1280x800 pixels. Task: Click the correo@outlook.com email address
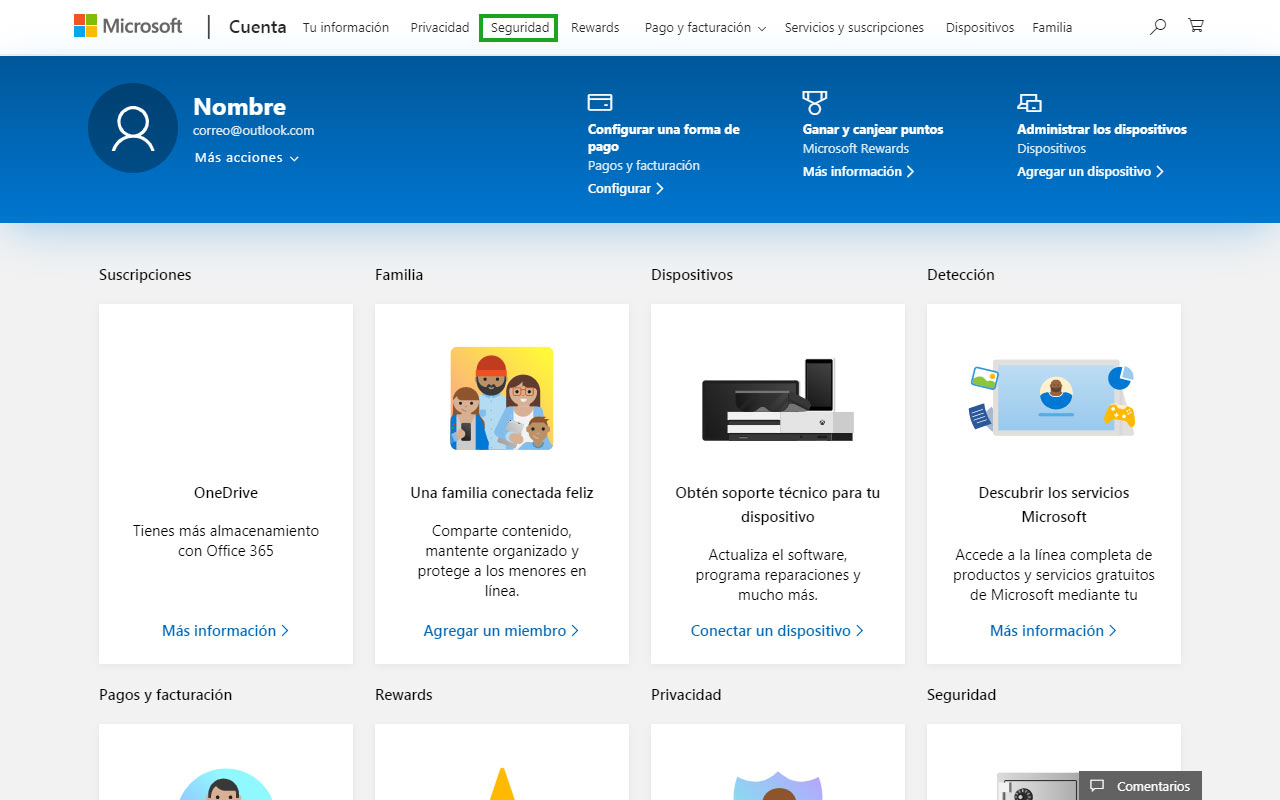254,130
